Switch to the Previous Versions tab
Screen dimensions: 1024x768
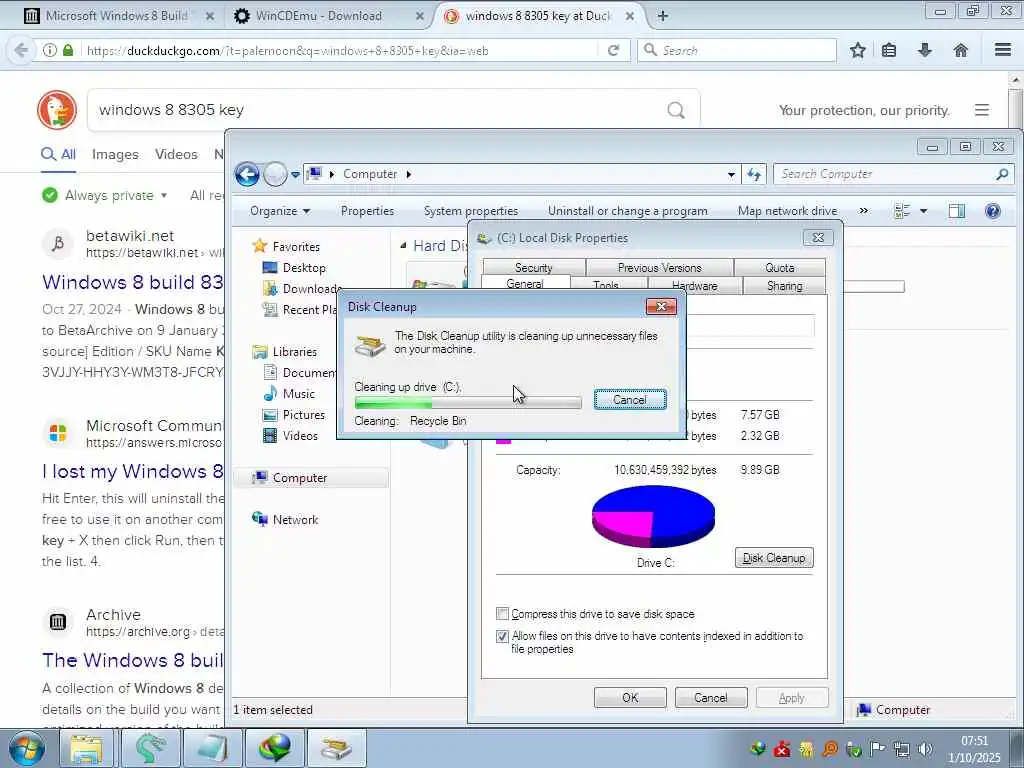click(x=660, y=267)
